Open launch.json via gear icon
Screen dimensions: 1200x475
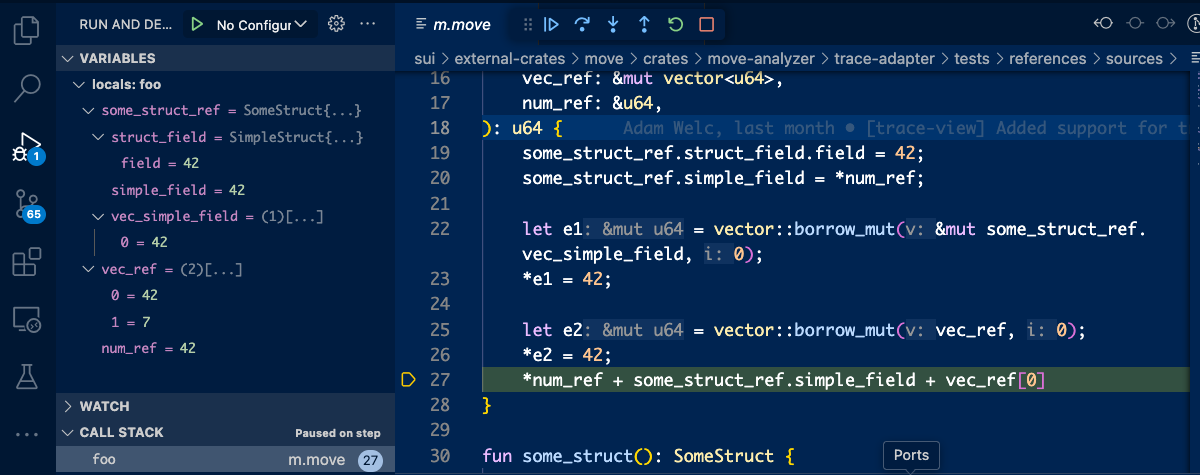coord(336,24)
